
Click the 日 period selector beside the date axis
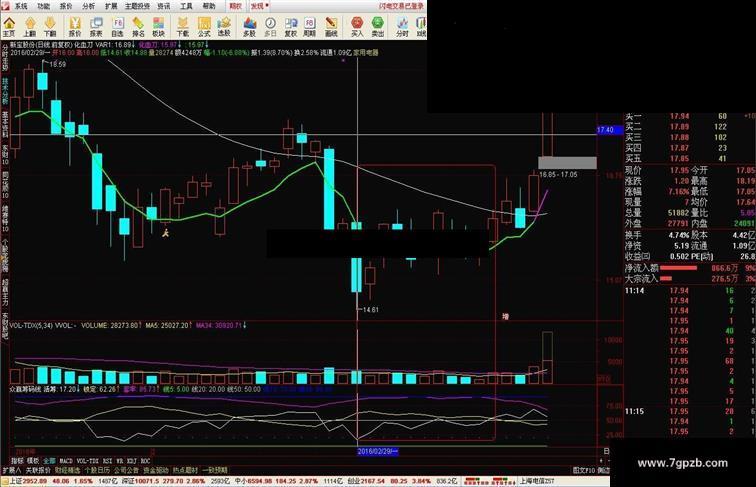[x=606, y=451]
